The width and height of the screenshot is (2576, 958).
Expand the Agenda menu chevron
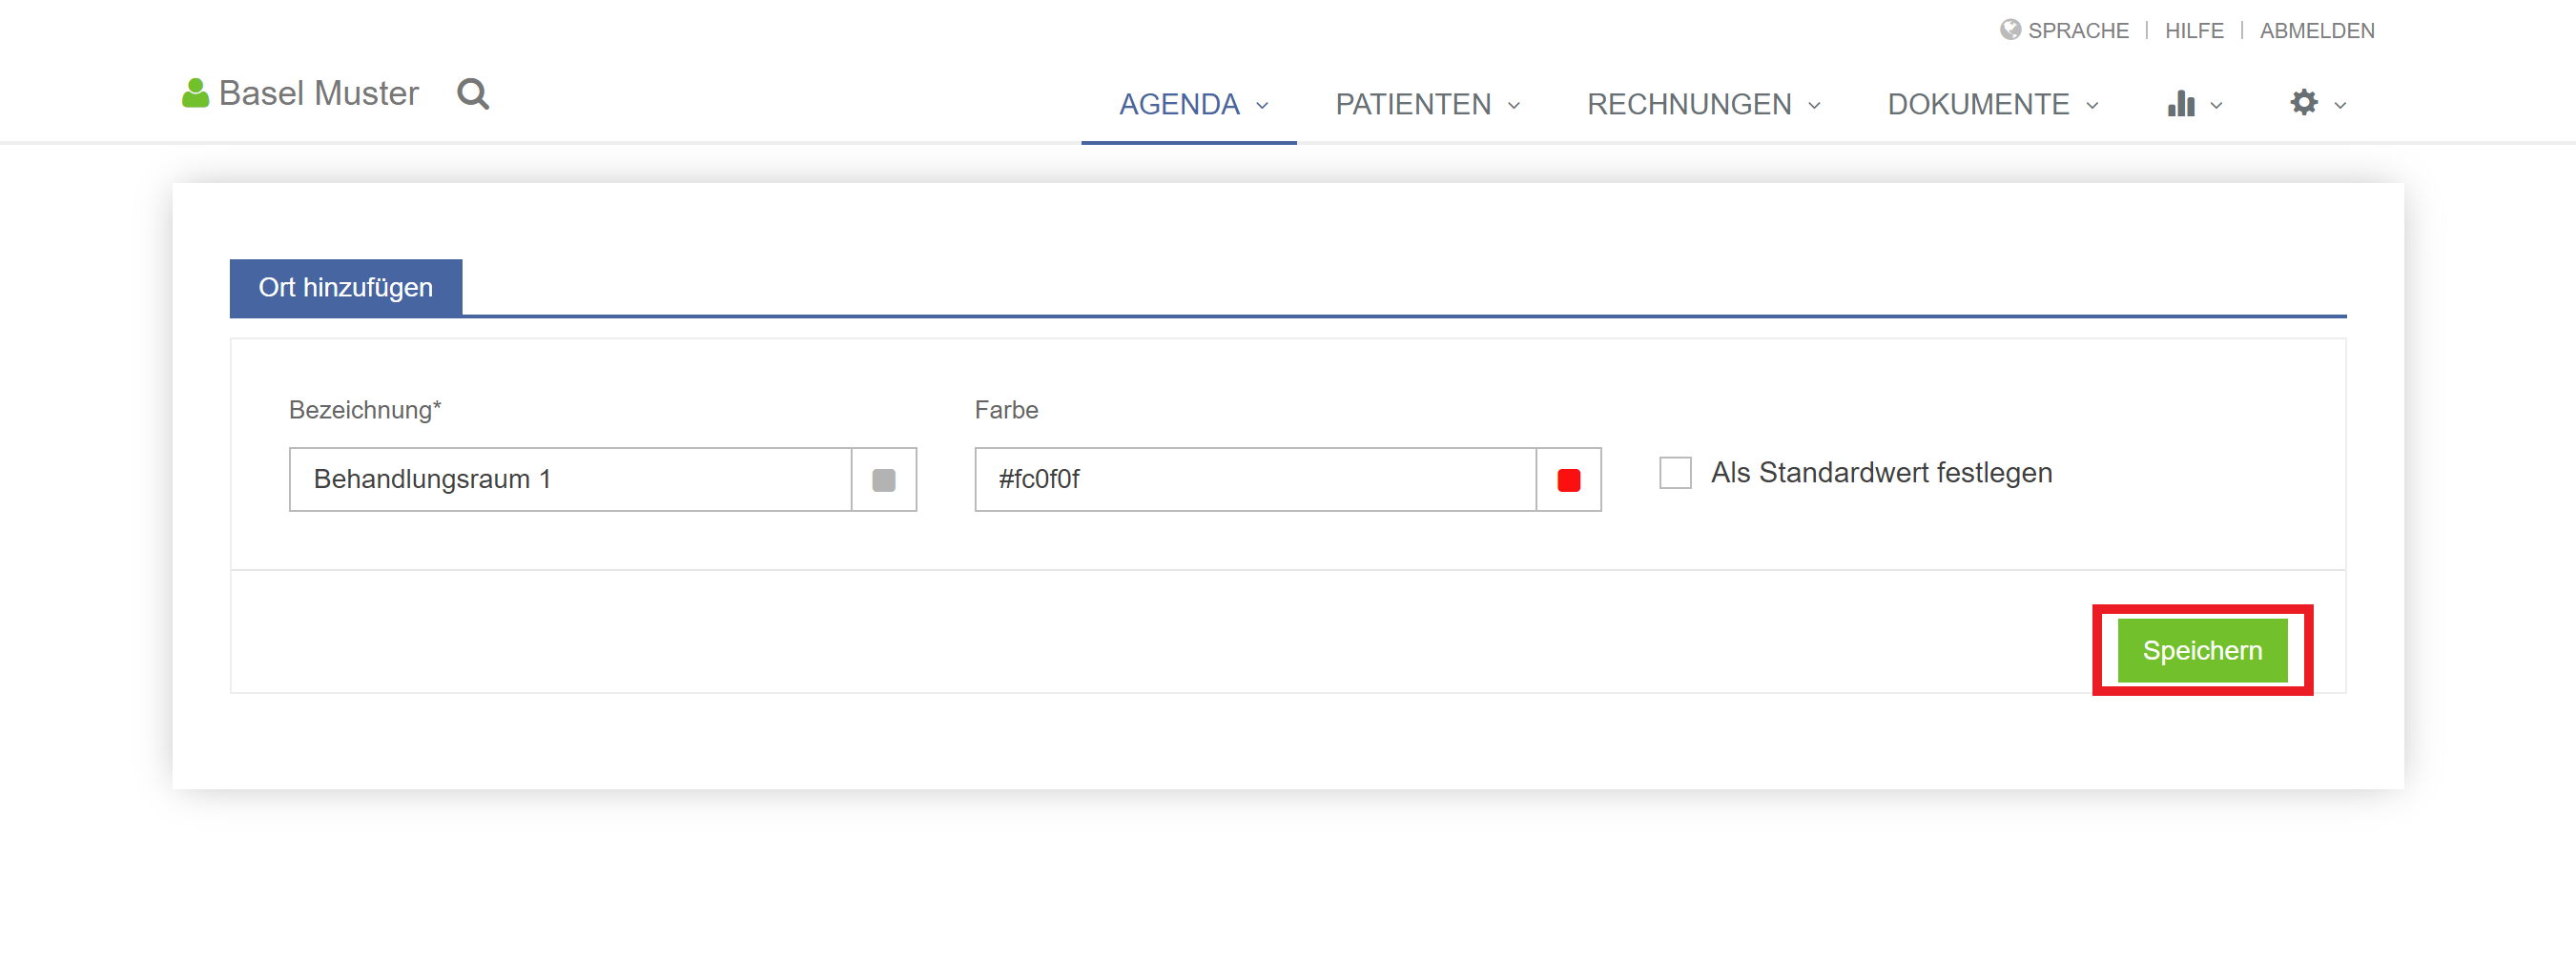click(x=1262, y=105)
